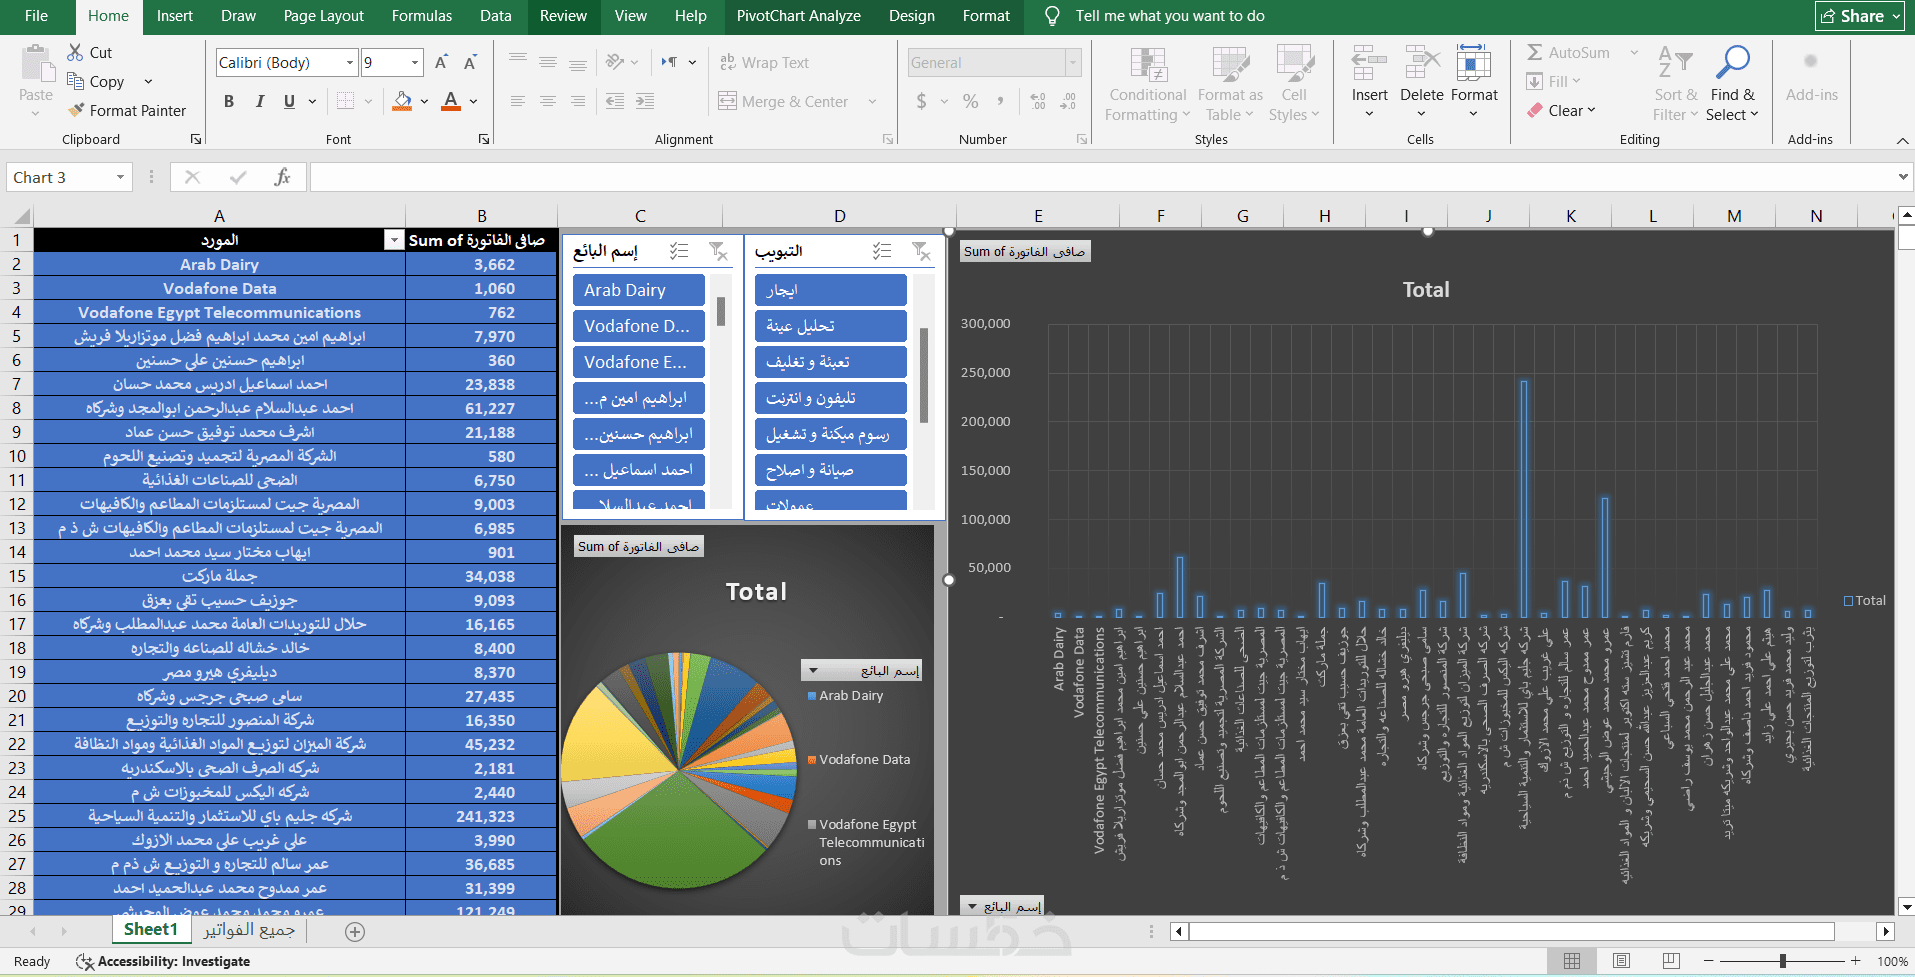Click the Copy icon in Clipboard
The height and width of the screenshot is (977, 1915).
click(x=75, y=81)
